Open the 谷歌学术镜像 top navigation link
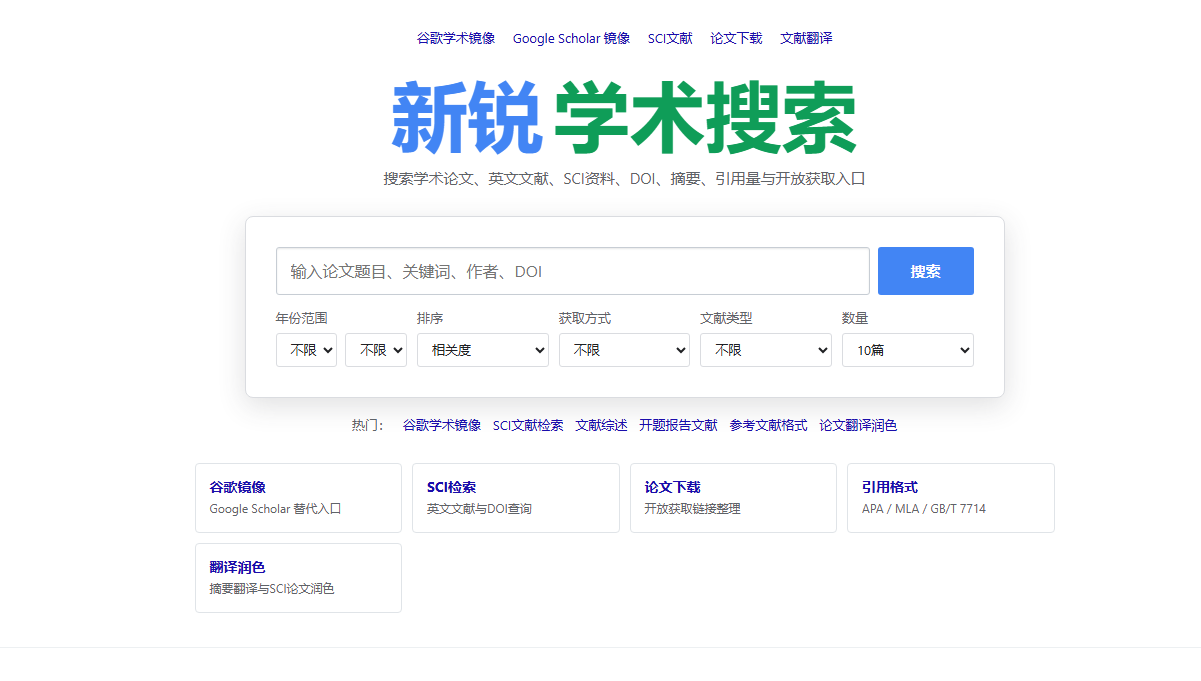 tap(456, 38)
